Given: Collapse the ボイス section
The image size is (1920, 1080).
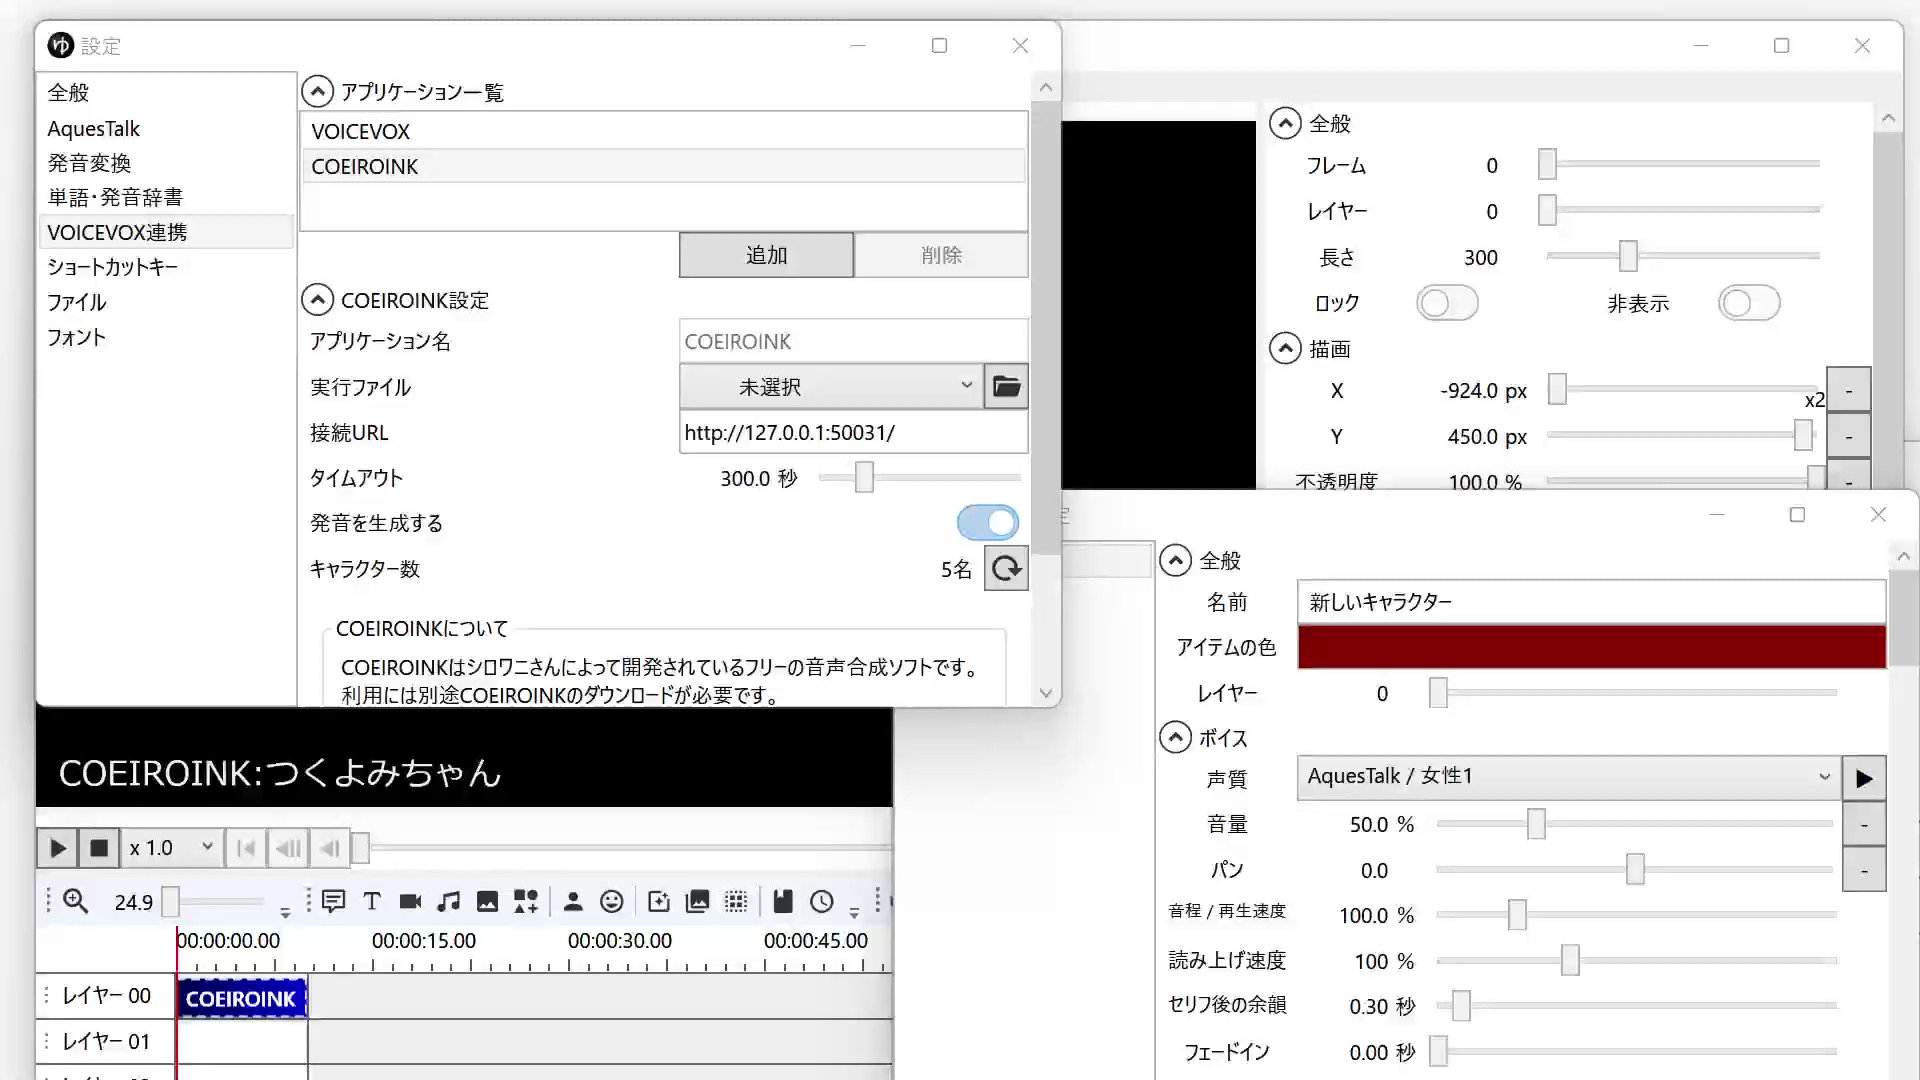Looking at the screenshot, I should [x=1175, y=738].
